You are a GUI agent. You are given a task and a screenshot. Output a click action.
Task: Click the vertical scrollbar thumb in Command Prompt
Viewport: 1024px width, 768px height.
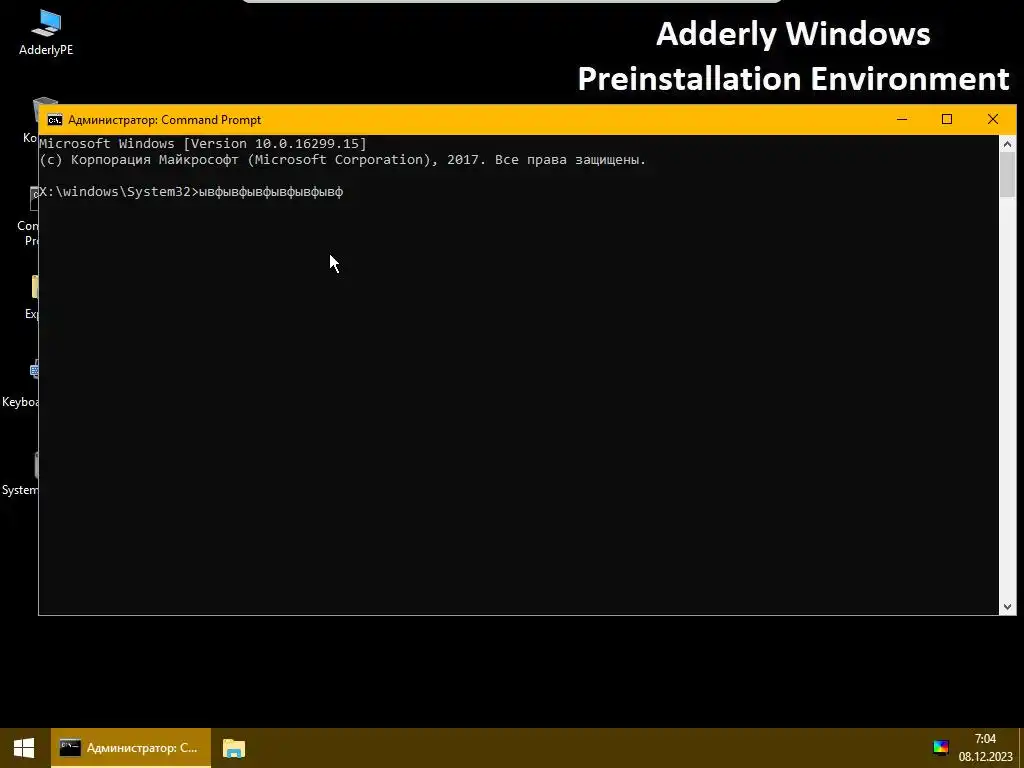1007,174
